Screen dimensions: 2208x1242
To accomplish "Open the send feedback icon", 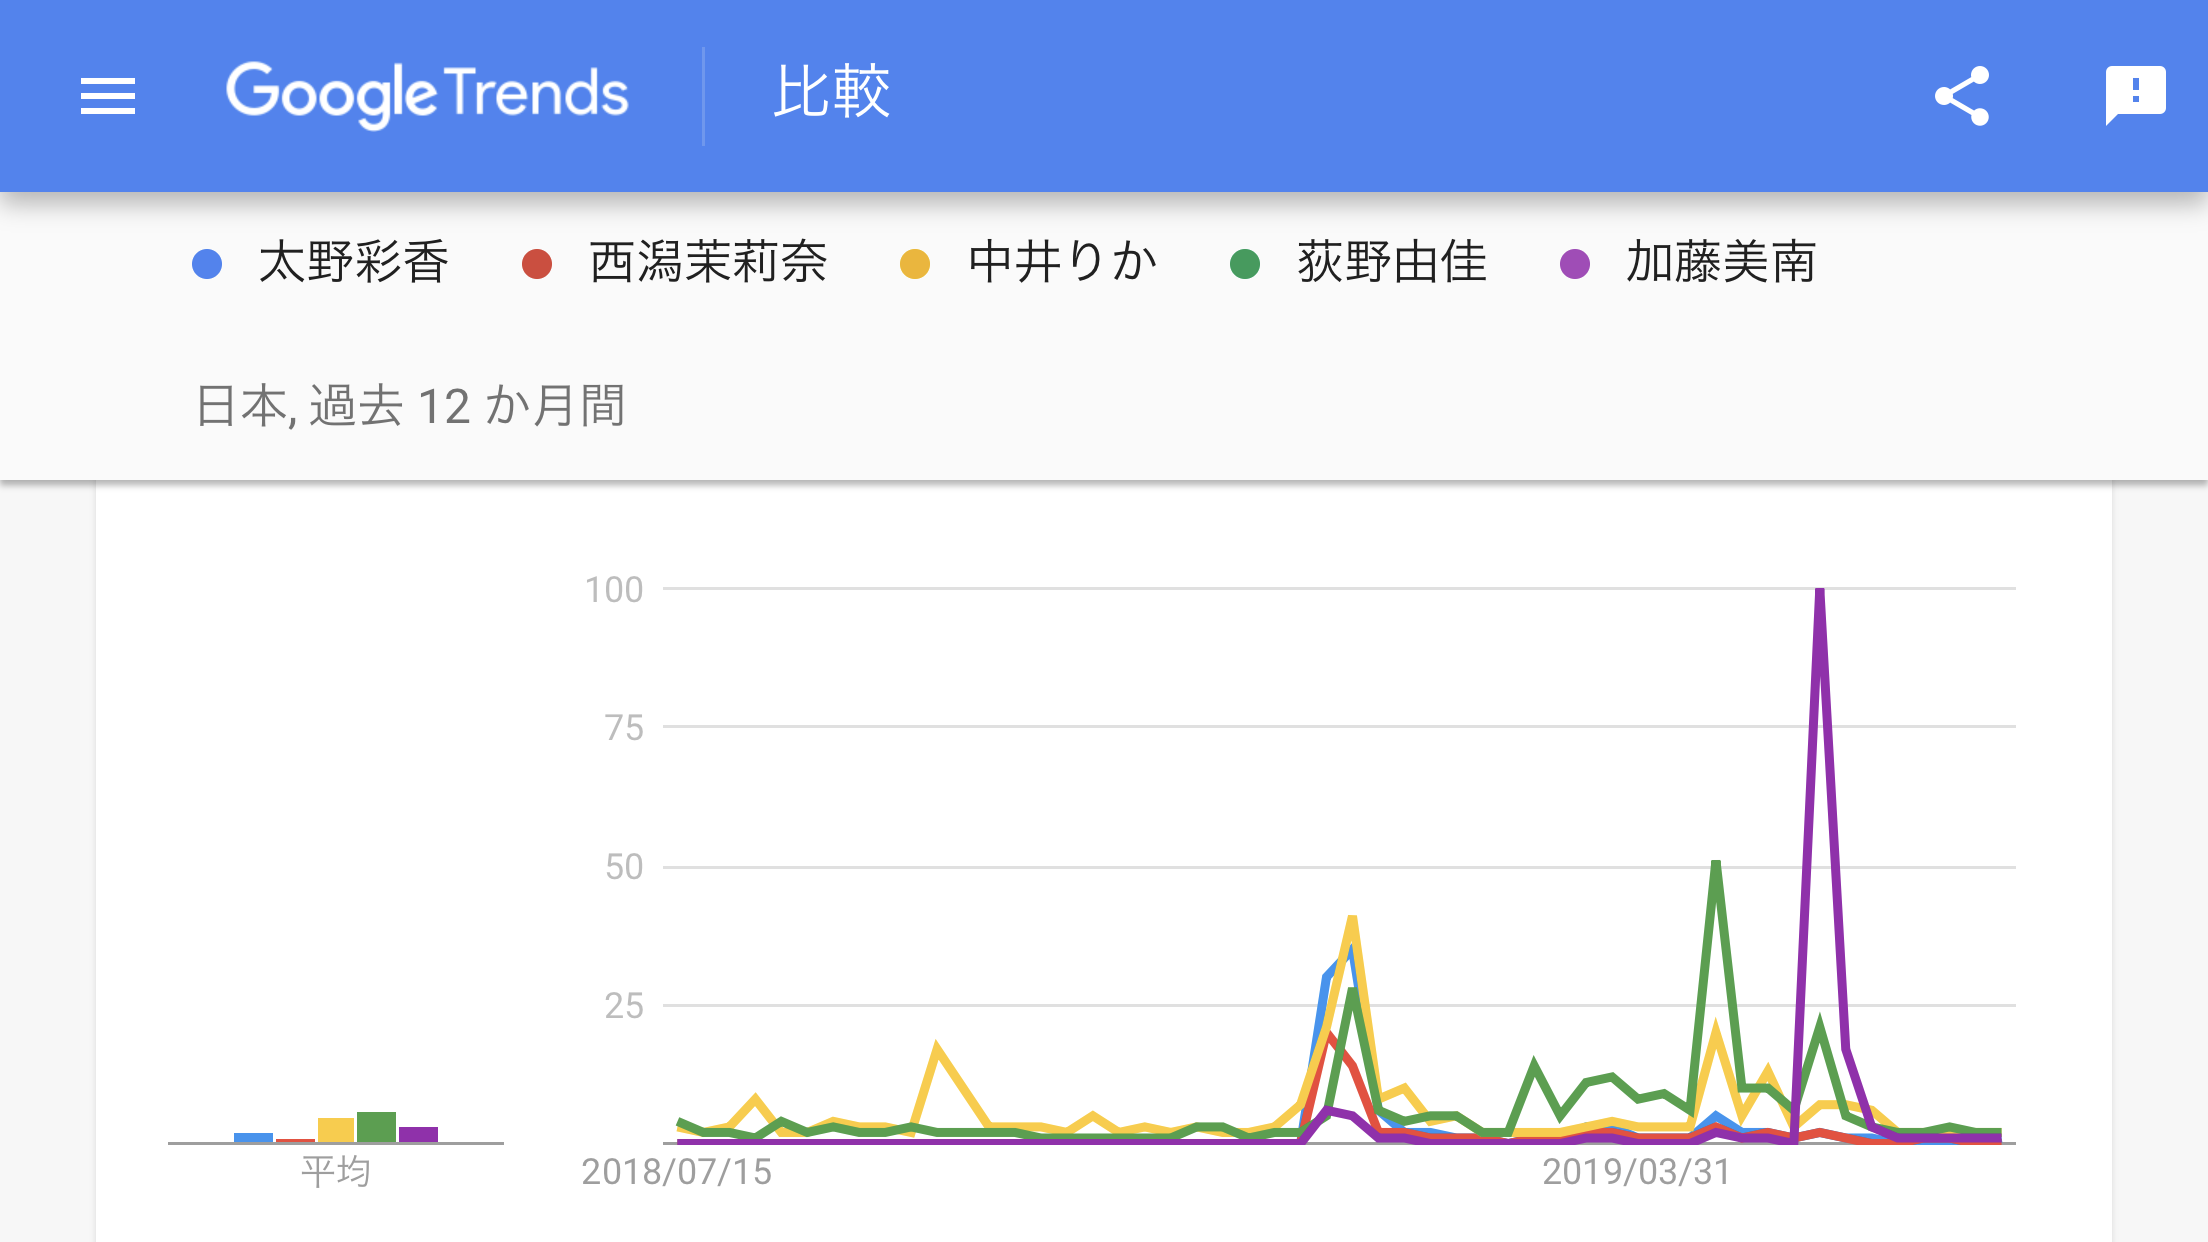I will [2135, 96].
